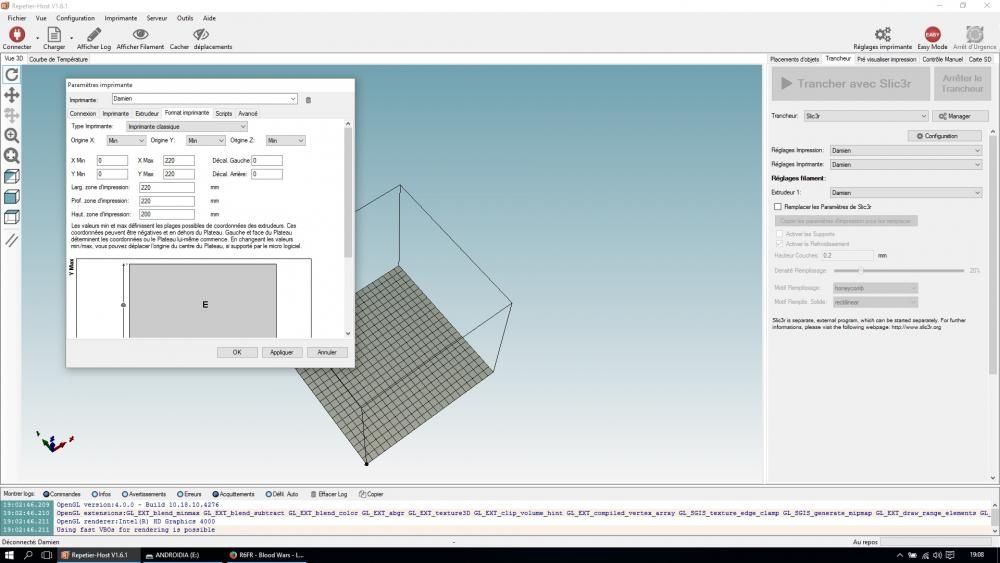Activate the red Easy Mode icon
This screenshot has width=1000, height=563.
click(x=932, y=34)
